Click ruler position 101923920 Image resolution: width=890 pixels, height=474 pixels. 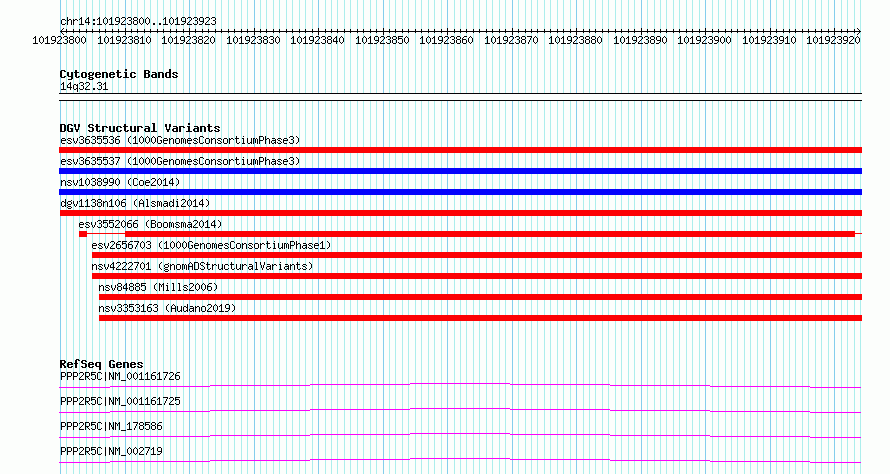coord(833,40)
